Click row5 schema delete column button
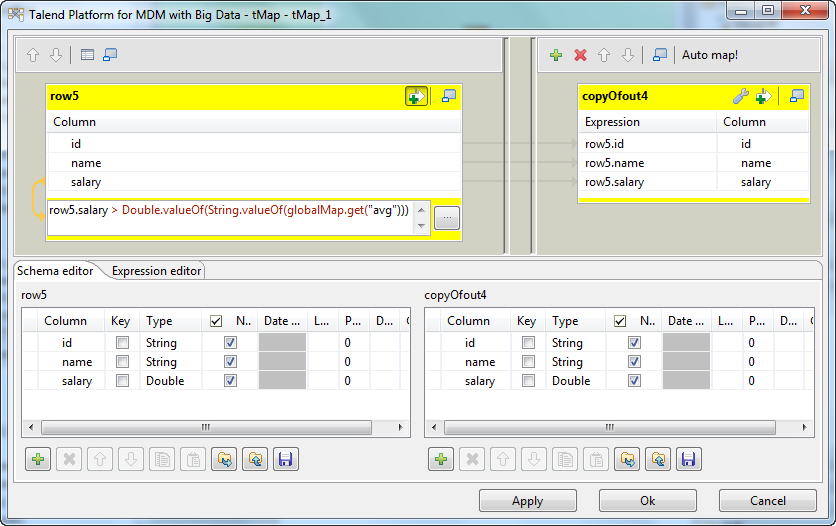 coord(69,459)
